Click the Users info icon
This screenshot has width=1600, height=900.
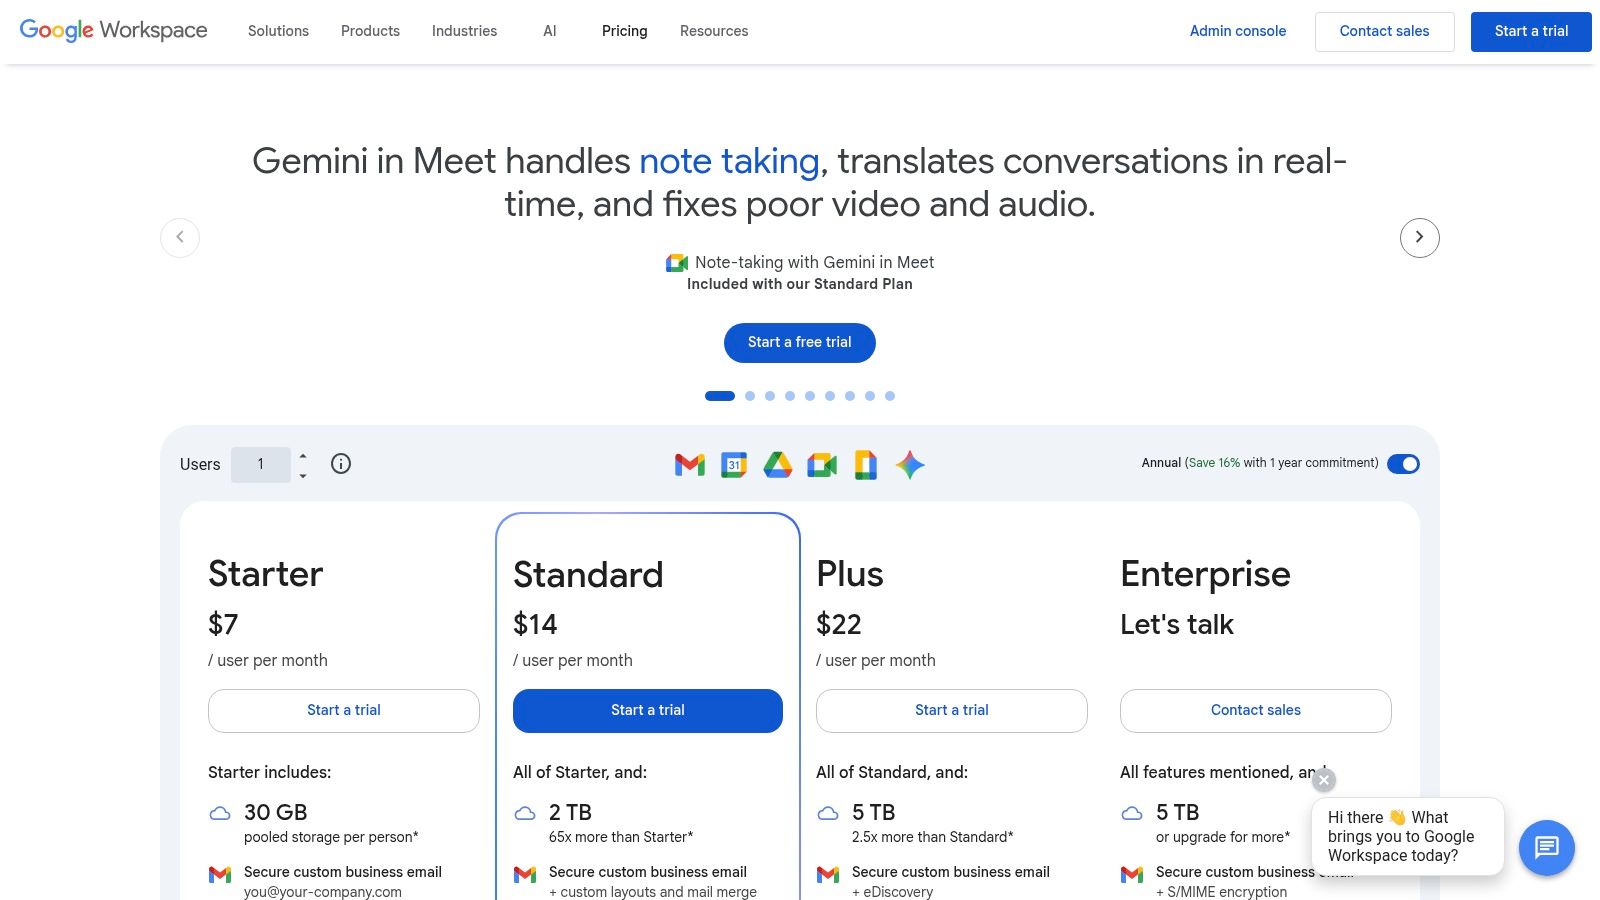[x=341, y=463]
